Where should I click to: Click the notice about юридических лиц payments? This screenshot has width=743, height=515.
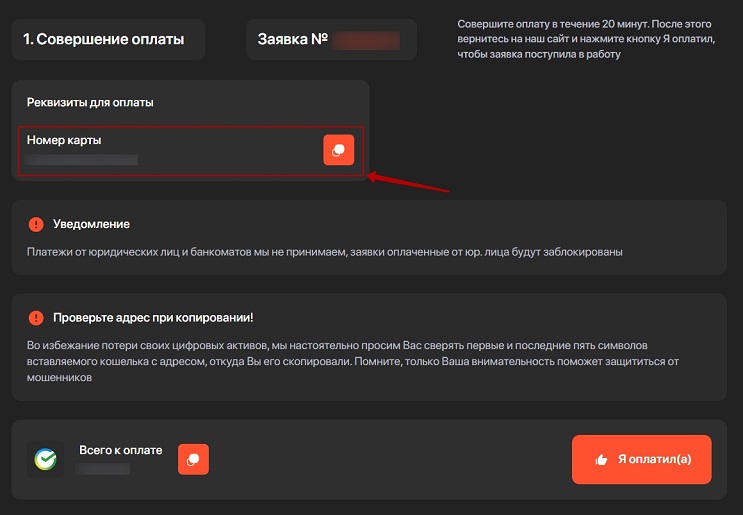[324, 252]
